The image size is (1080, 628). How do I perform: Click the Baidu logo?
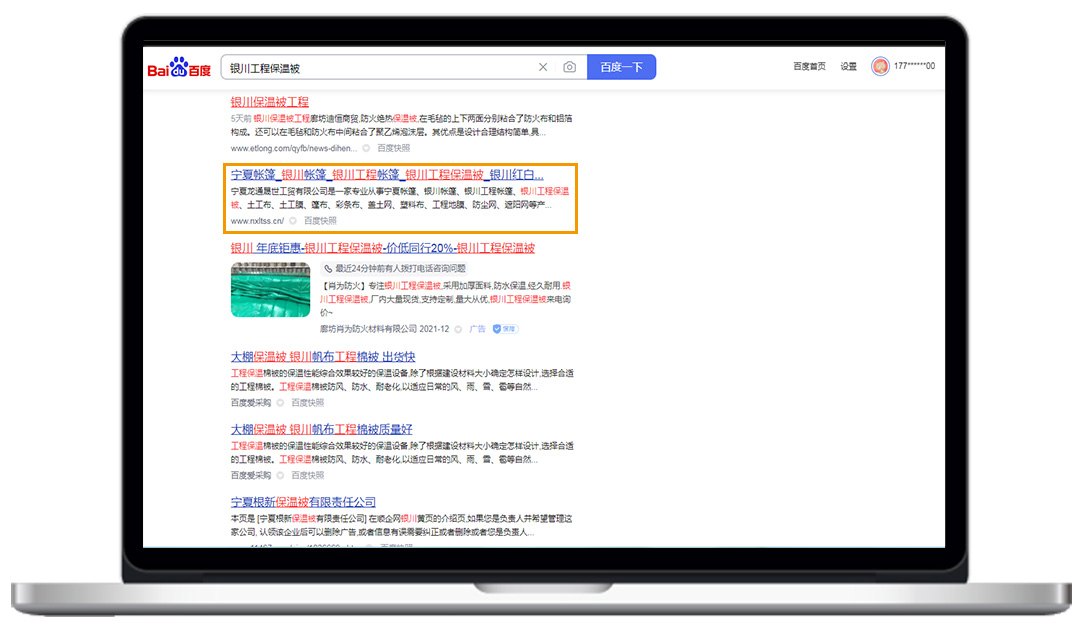[180, 68]
